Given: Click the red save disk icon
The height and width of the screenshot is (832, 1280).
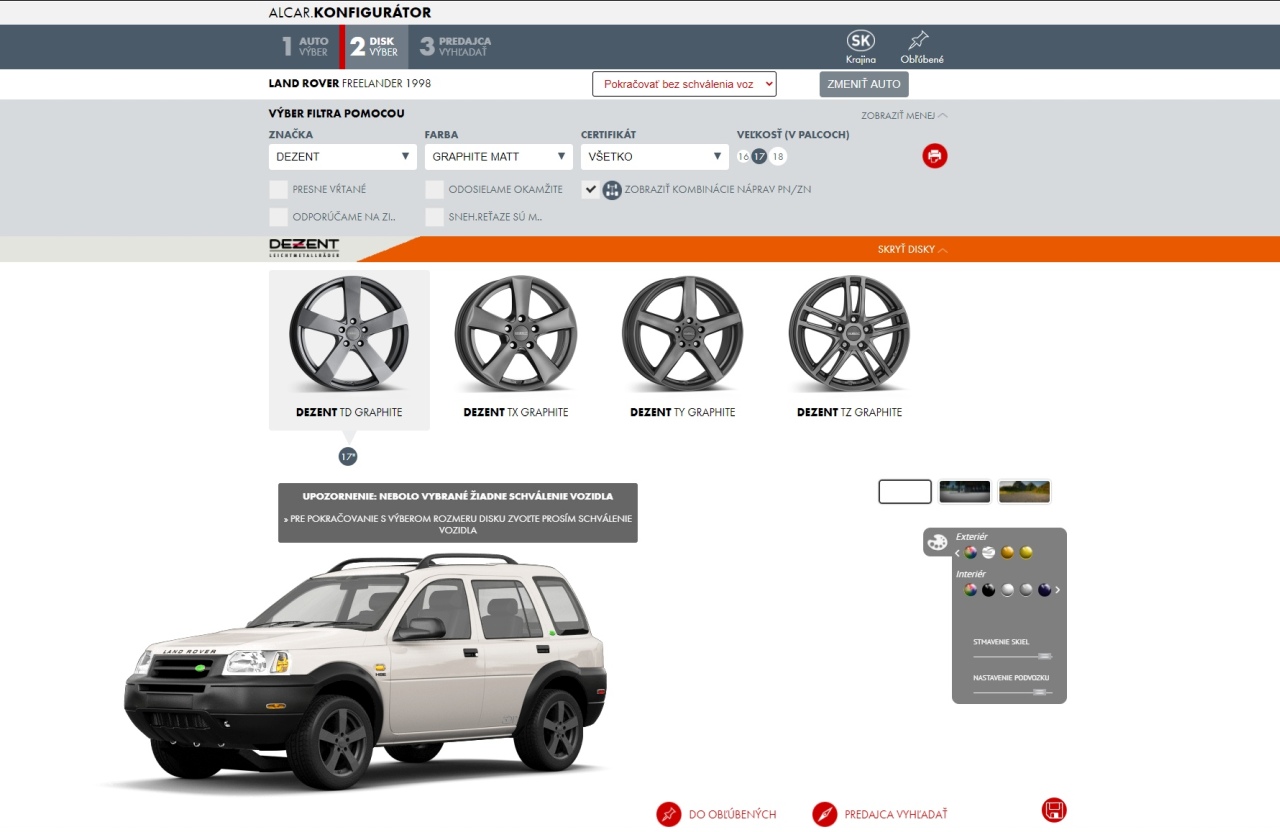Looking at the screenshot, I should pos(1054,810).
